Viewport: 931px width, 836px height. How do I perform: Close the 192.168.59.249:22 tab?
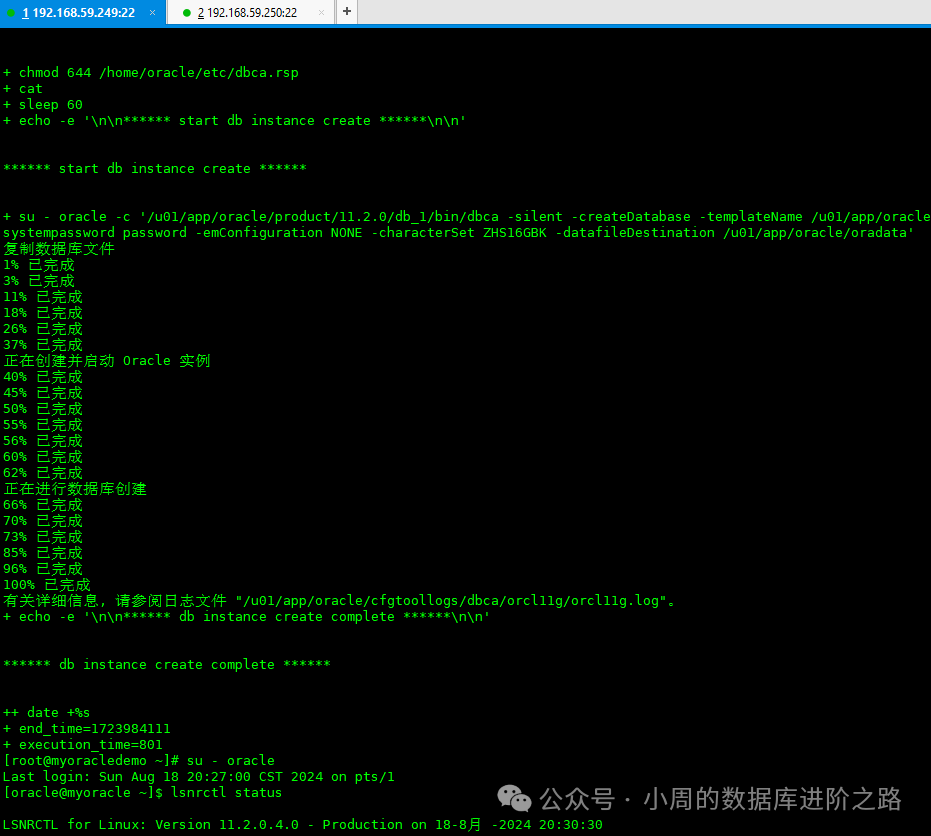pyautogui.click(x=153, y=12)
